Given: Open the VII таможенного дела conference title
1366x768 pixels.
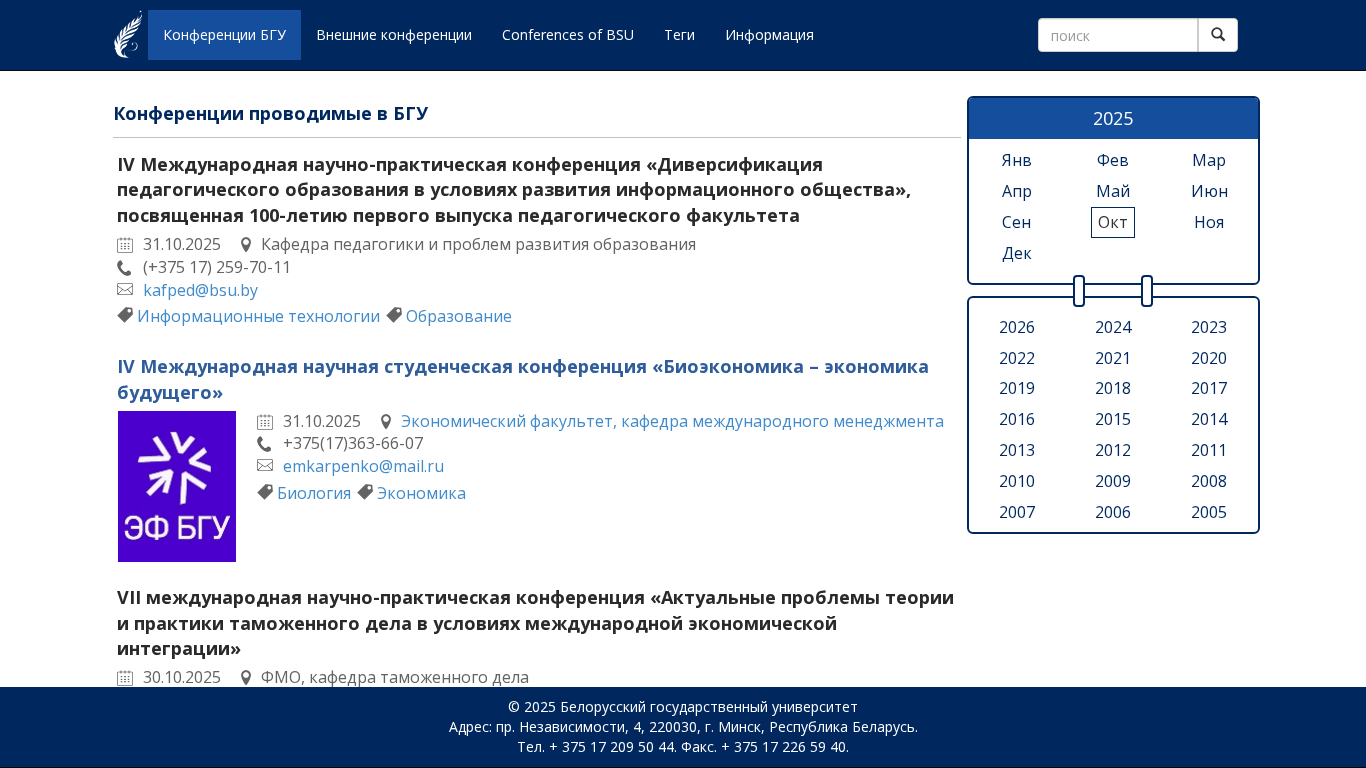Looking at the screenshot, I should tap(535, 623).
